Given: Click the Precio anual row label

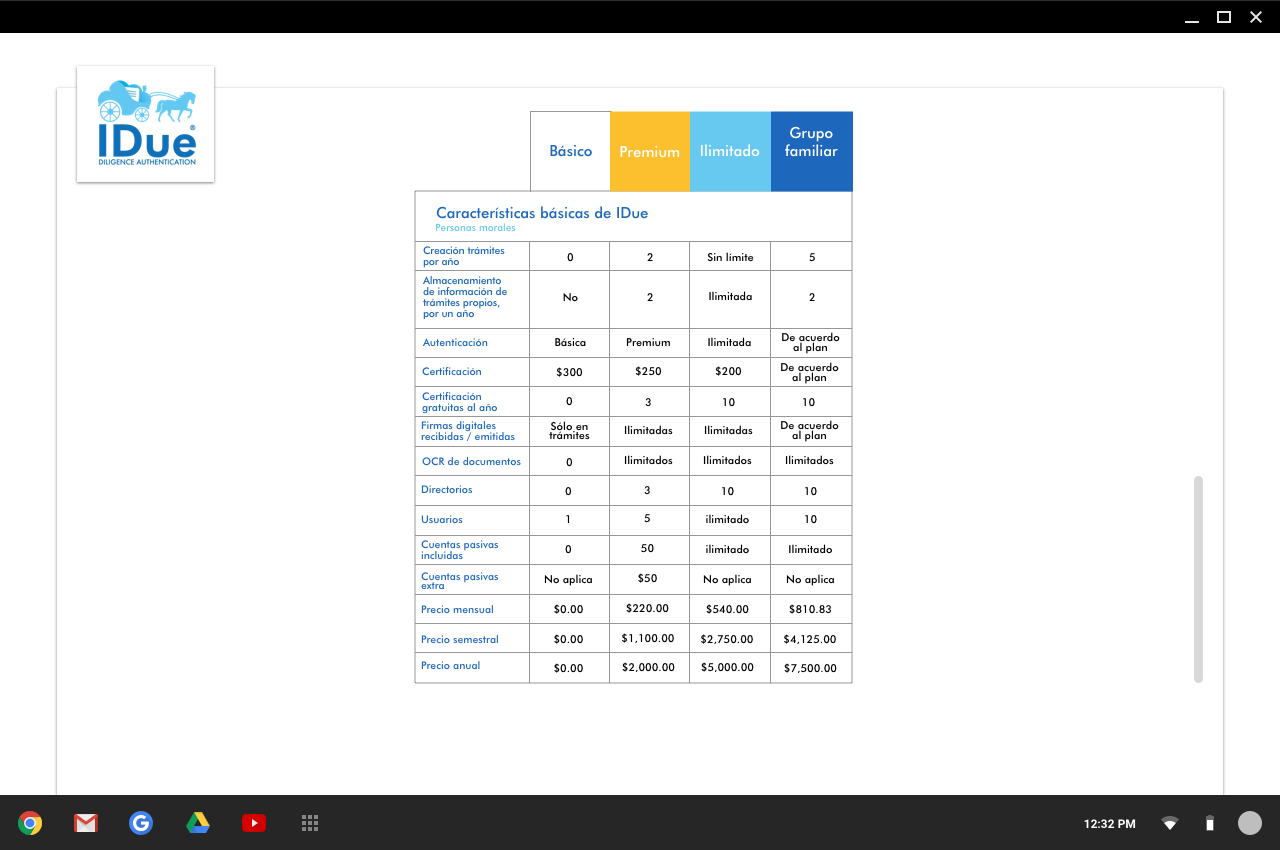Looking at the screenshot, I should (x=451, y=666).
